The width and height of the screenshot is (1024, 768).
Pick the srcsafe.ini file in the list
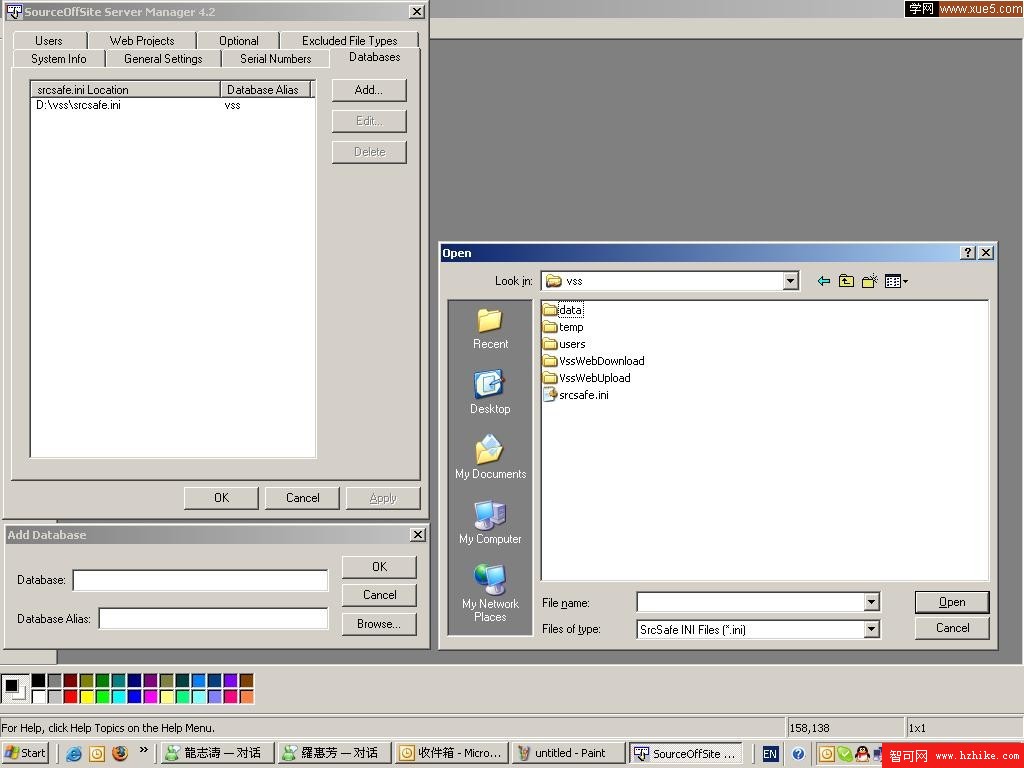click(x=576, y=395)
